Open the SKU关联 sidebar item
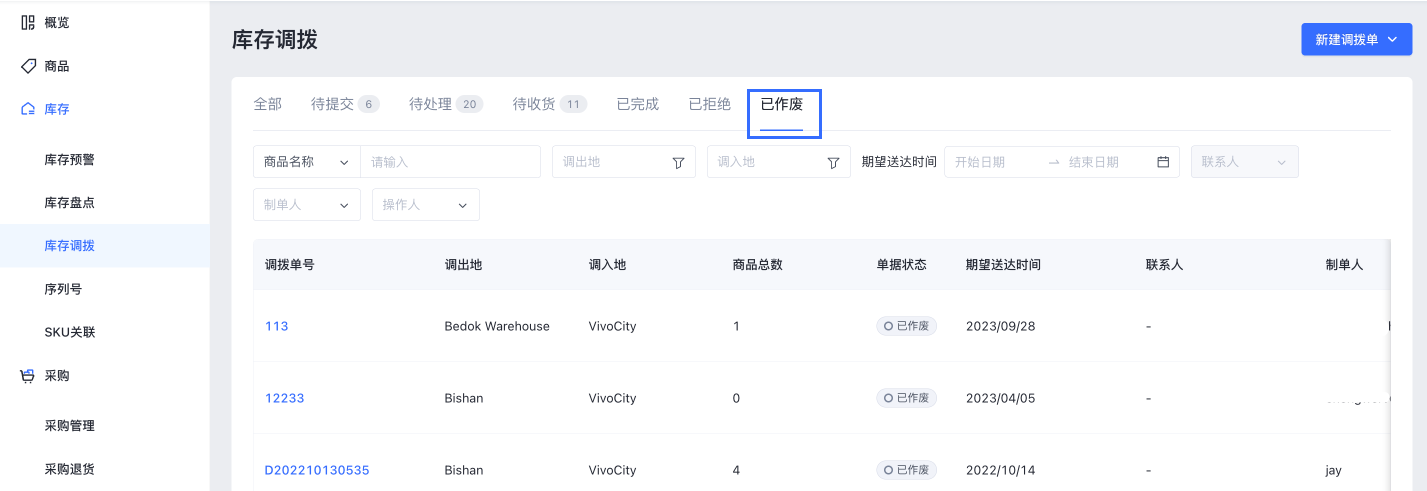 click(70, 332)
